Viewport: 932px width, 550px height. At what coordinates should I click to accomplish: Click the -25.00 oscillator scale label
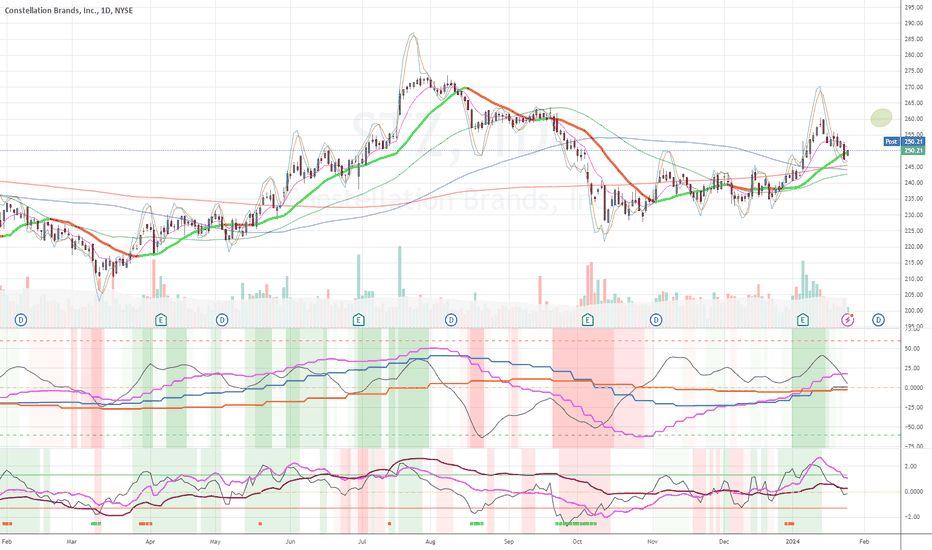point(912,407)
